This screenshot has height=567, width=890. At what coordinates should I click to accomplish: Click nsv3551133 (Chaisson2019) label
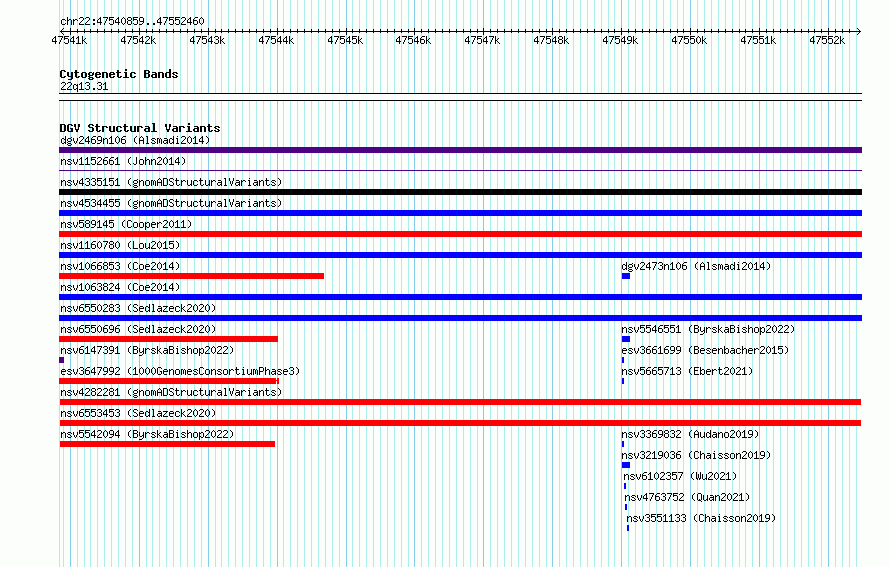(x=701, y=518)
